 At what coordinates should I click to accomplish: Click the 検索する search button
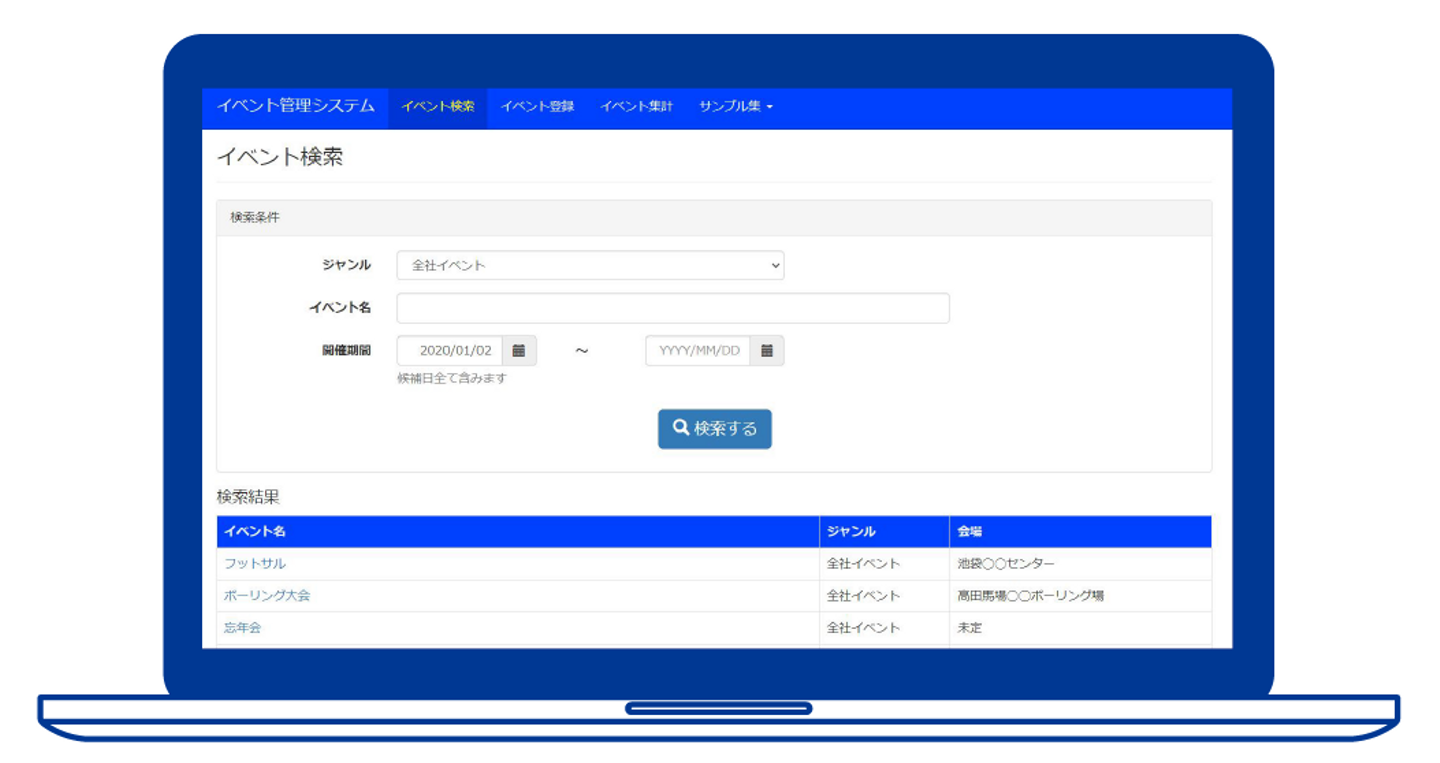point(715,429)
